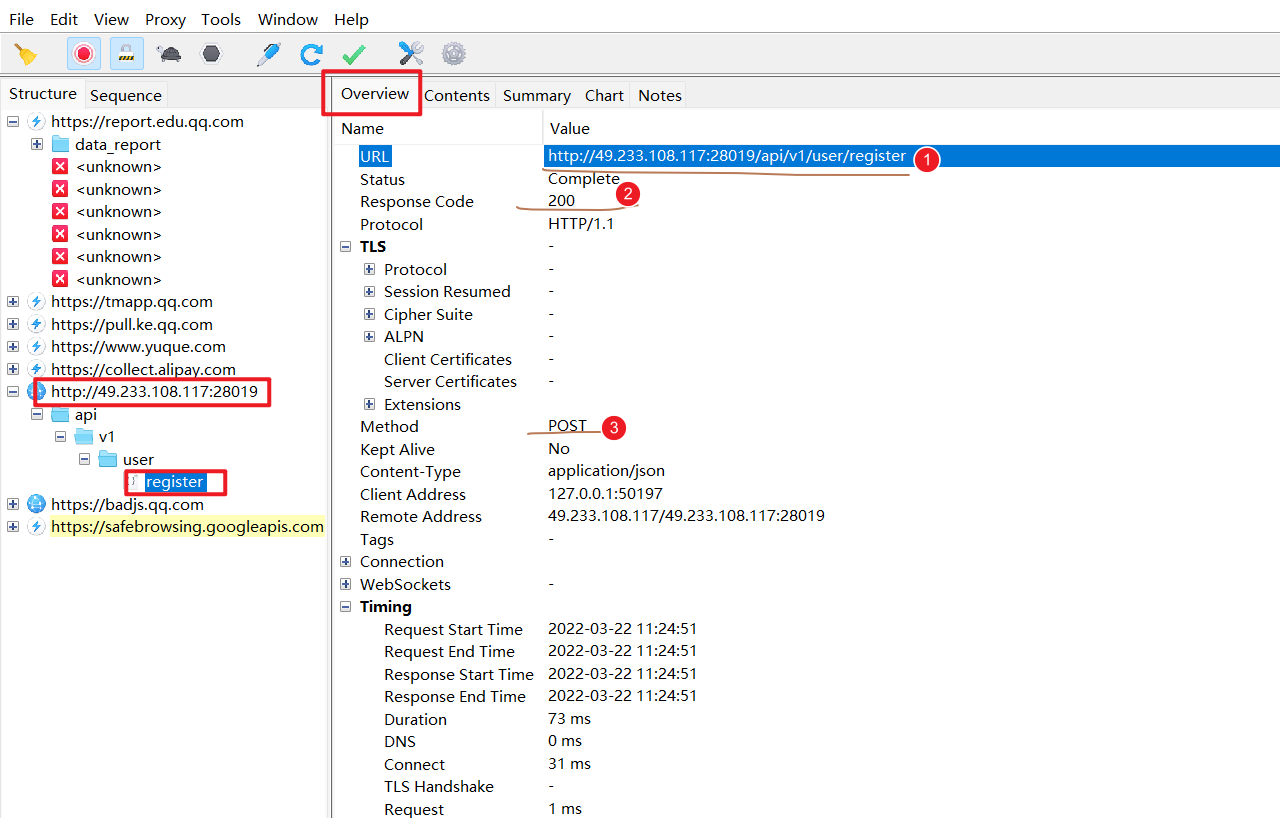Screen dimensions: 1280x818
Task: Collapse the Timing section
Action: [x=346, y=607]
